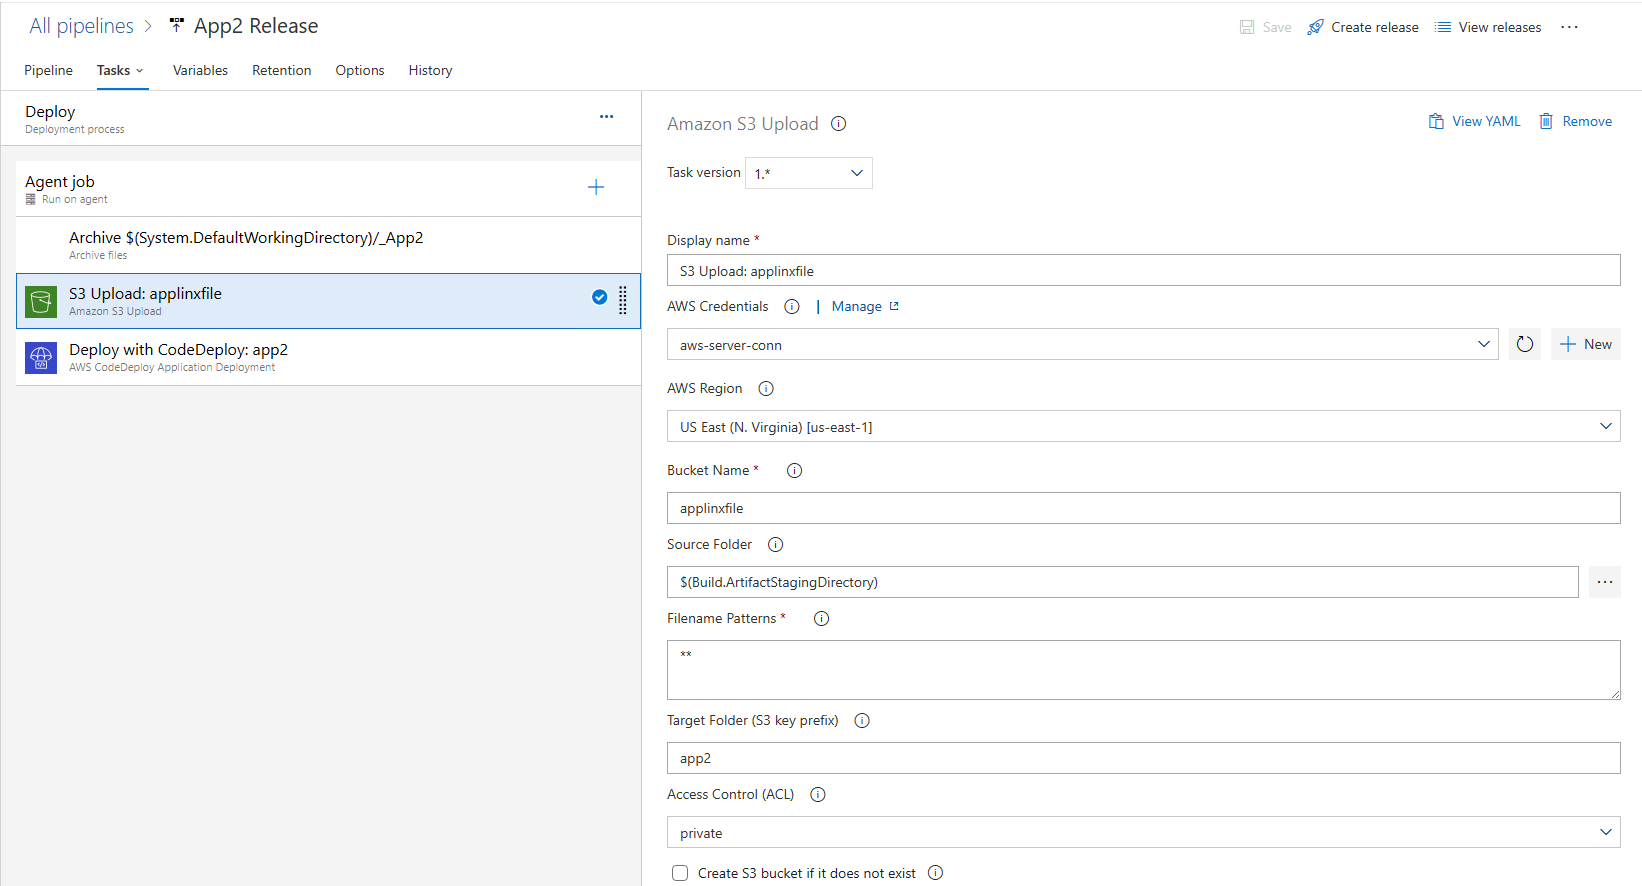Click the Remove trash can icon
Viewport: 1642px width, 886px height.
[x=1545, y=121]
